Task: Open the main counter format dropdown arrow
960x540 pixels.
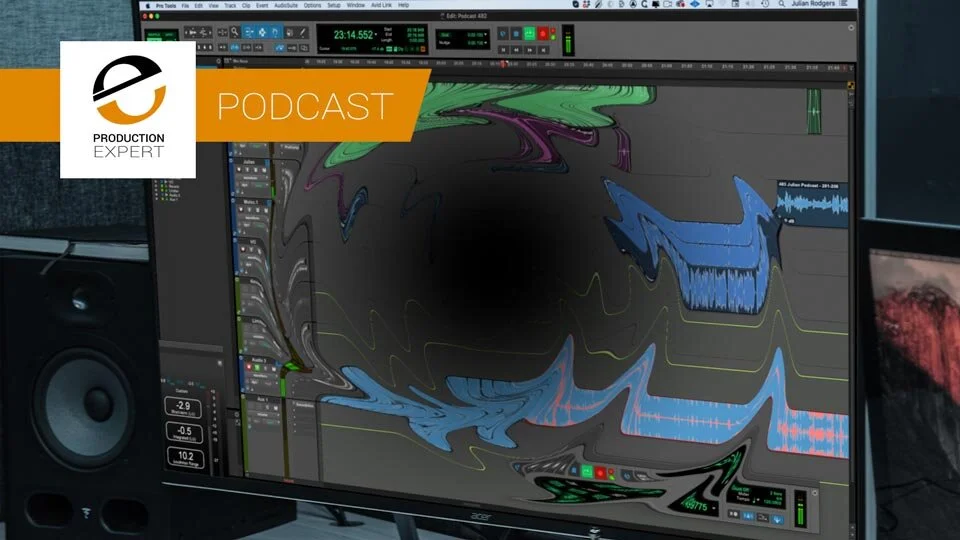Action: pos(376,35)
